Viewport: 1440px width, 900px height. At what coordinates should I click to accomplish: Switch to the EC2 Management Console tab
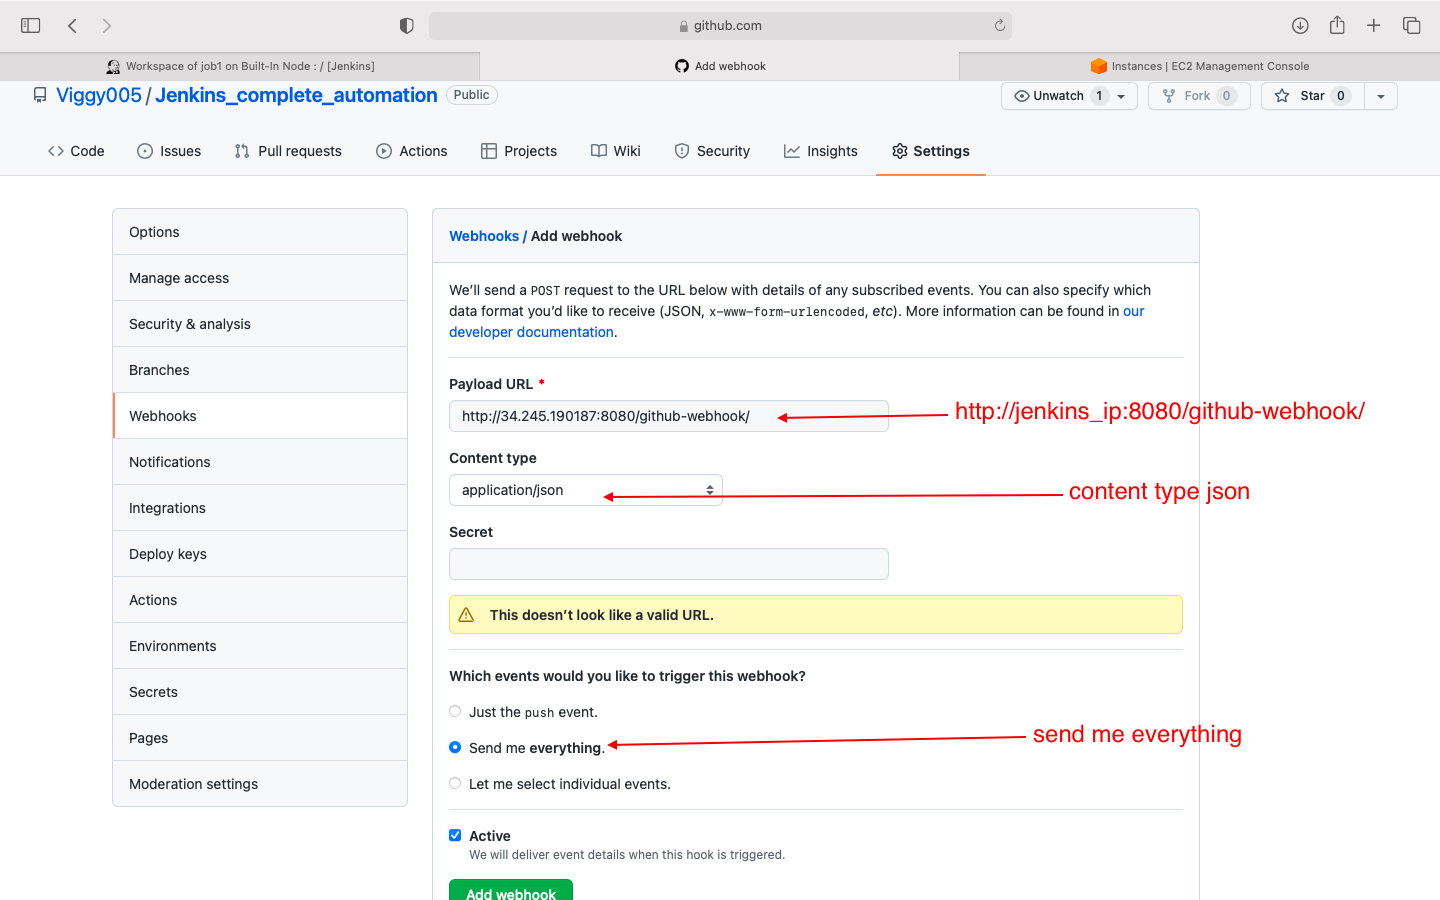[1200, 66]
